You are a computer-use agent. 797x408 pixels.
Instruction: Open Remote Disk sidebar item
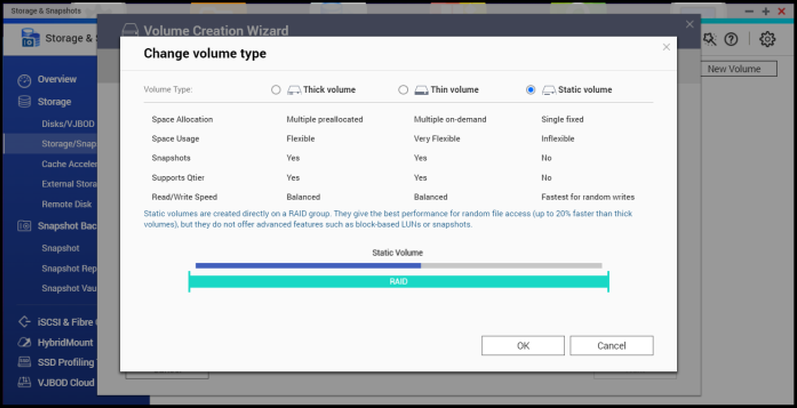point(67,204)
